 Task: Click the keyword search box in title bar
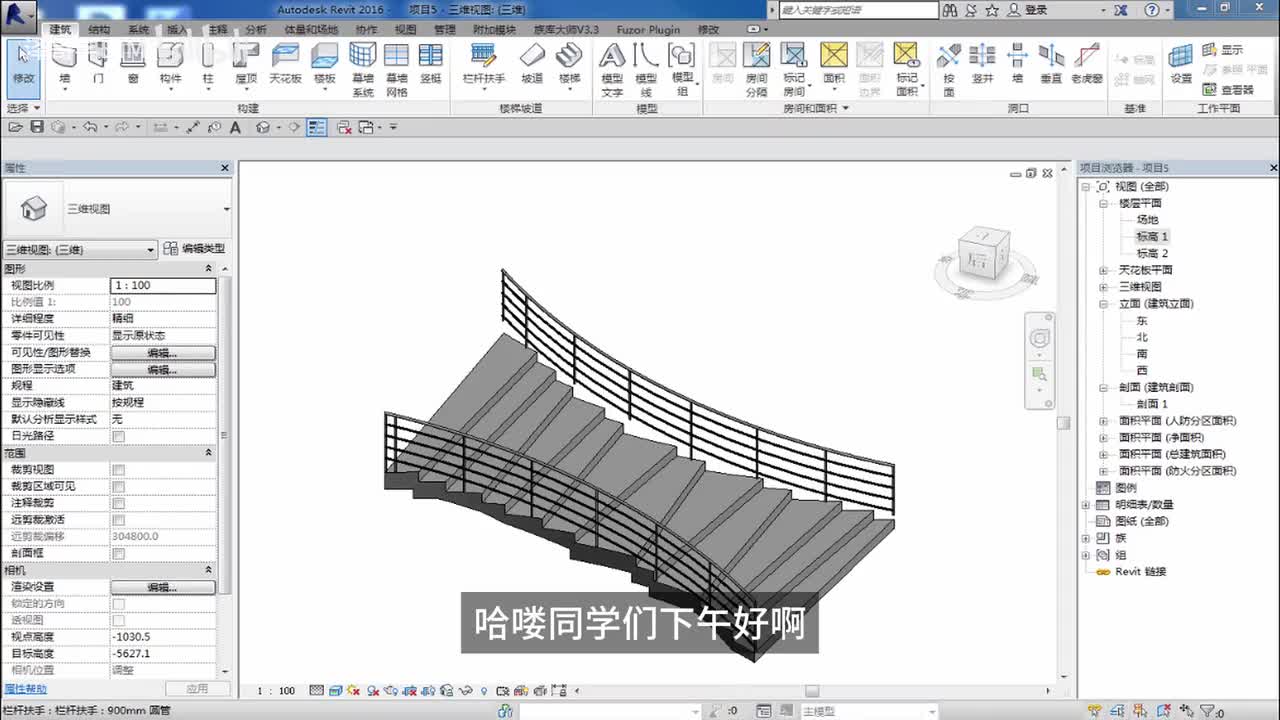click(x=859, y=10)
